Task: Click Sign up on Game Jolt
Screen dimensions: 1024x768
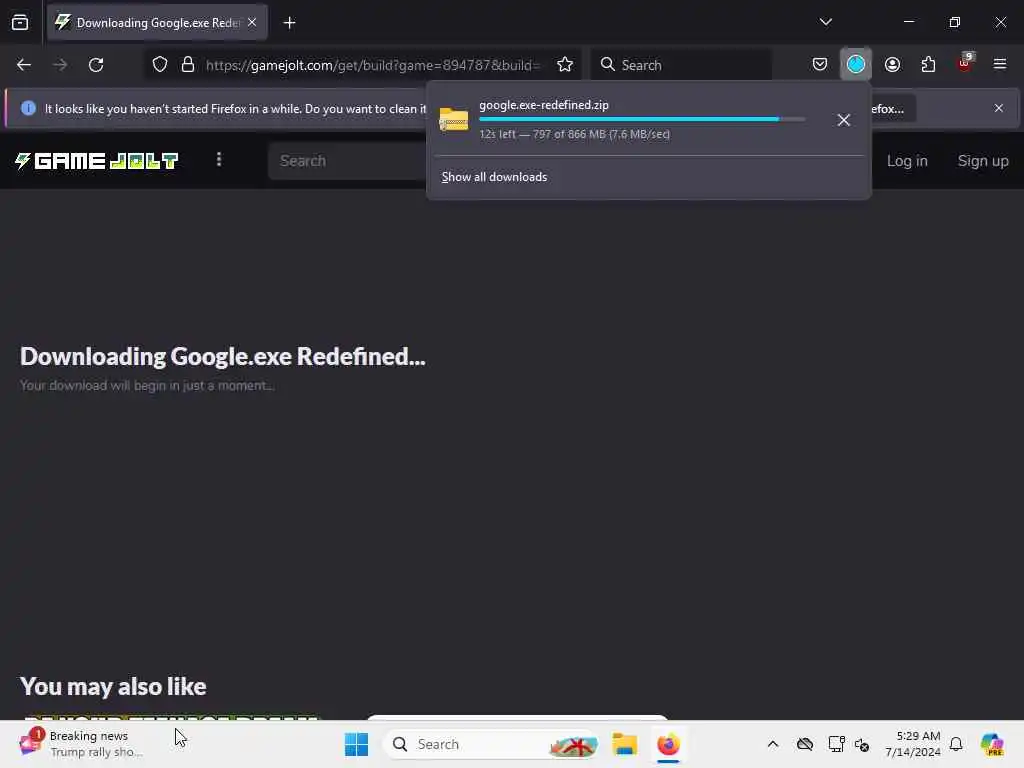Action: [983, 161]
